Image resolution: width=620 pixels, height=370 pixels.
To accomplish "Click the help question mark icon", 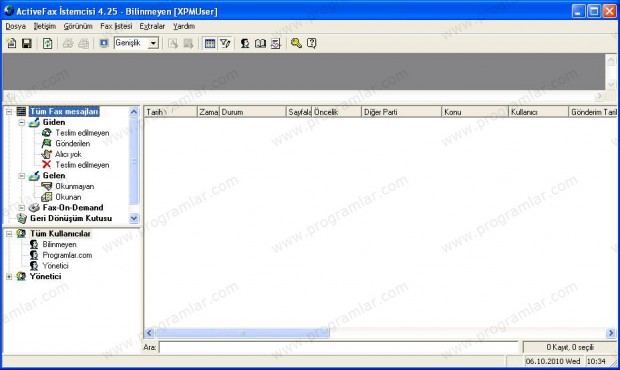I will (x=312, y=43).
